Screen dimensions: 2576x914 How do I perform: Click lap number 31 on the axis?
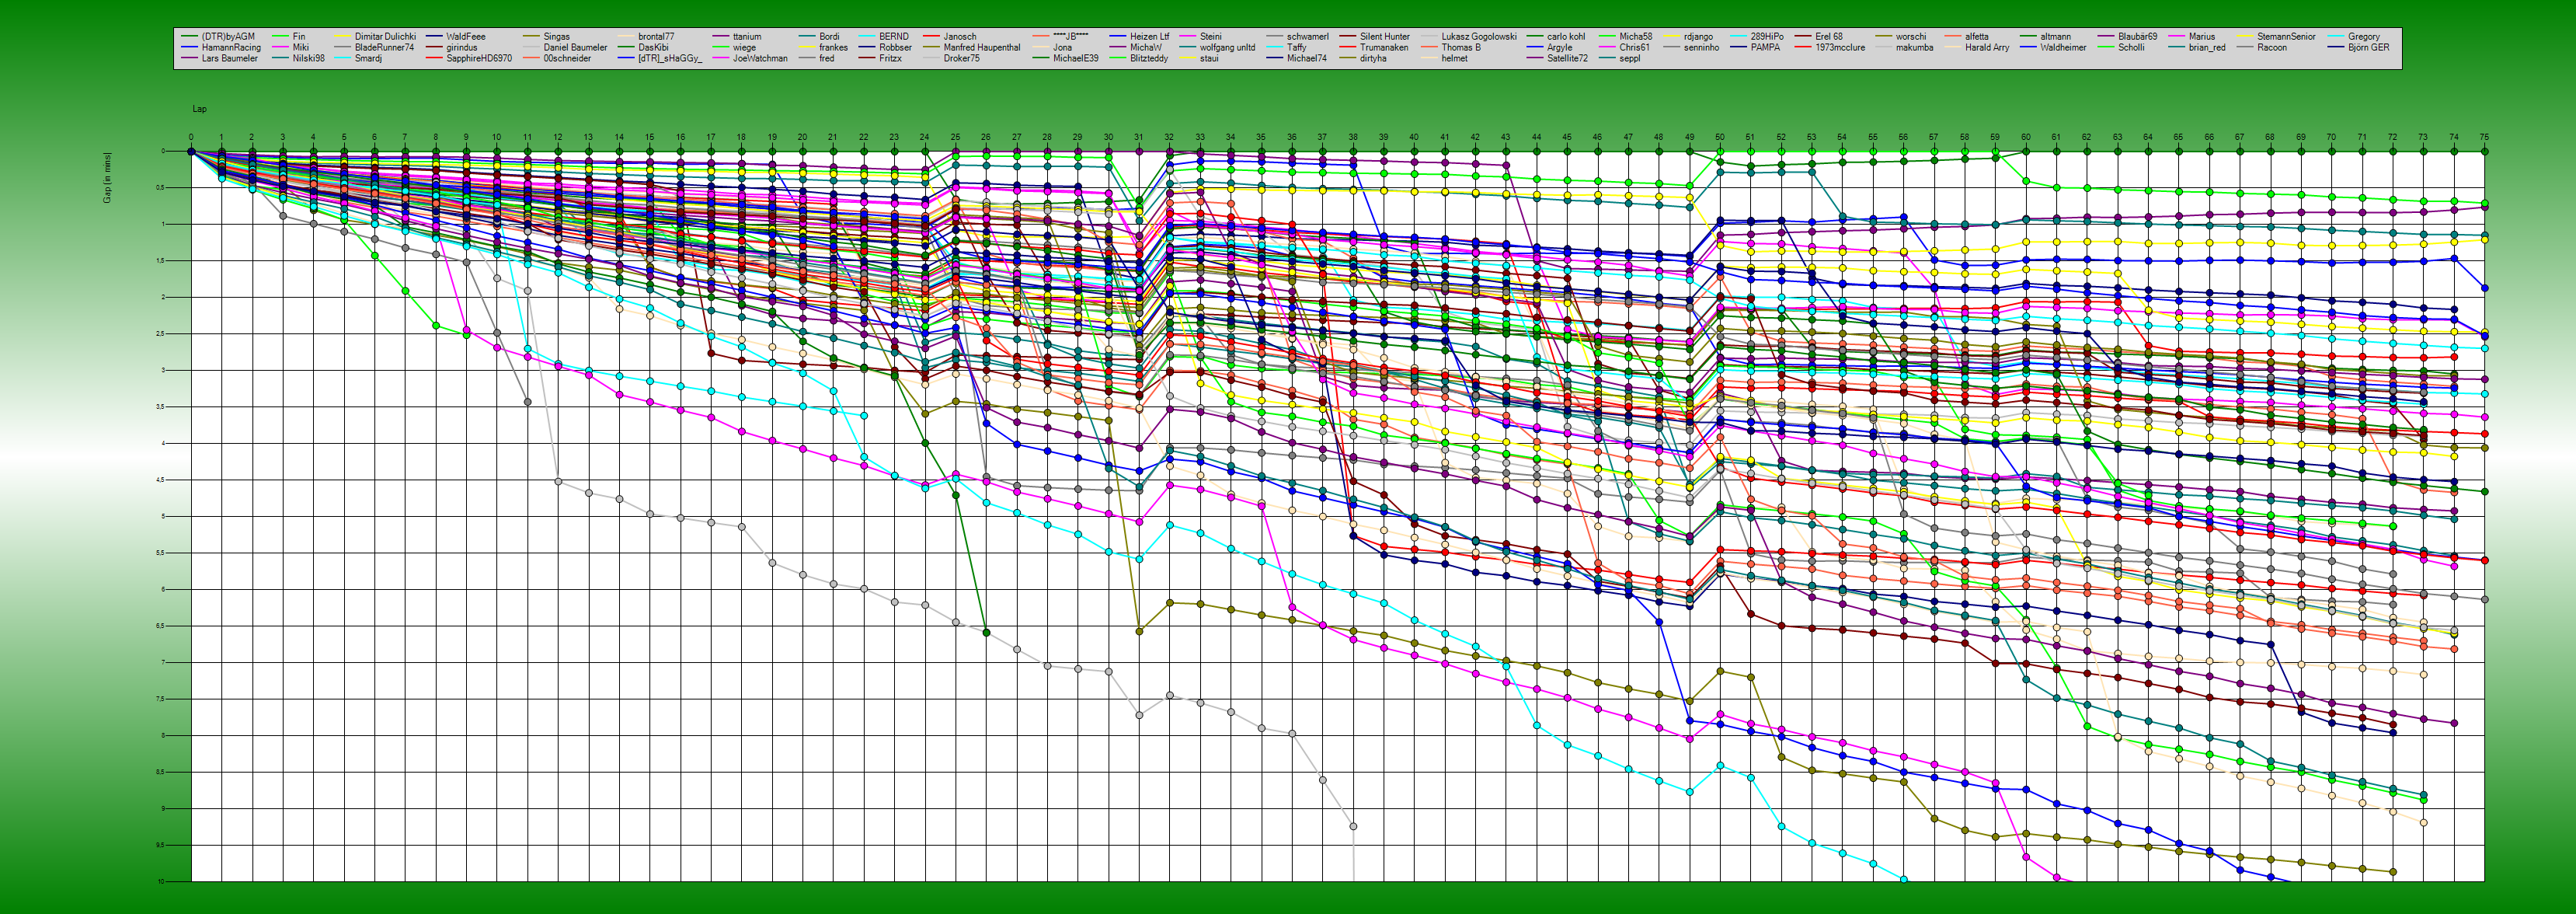click(x=1139, y=137)
